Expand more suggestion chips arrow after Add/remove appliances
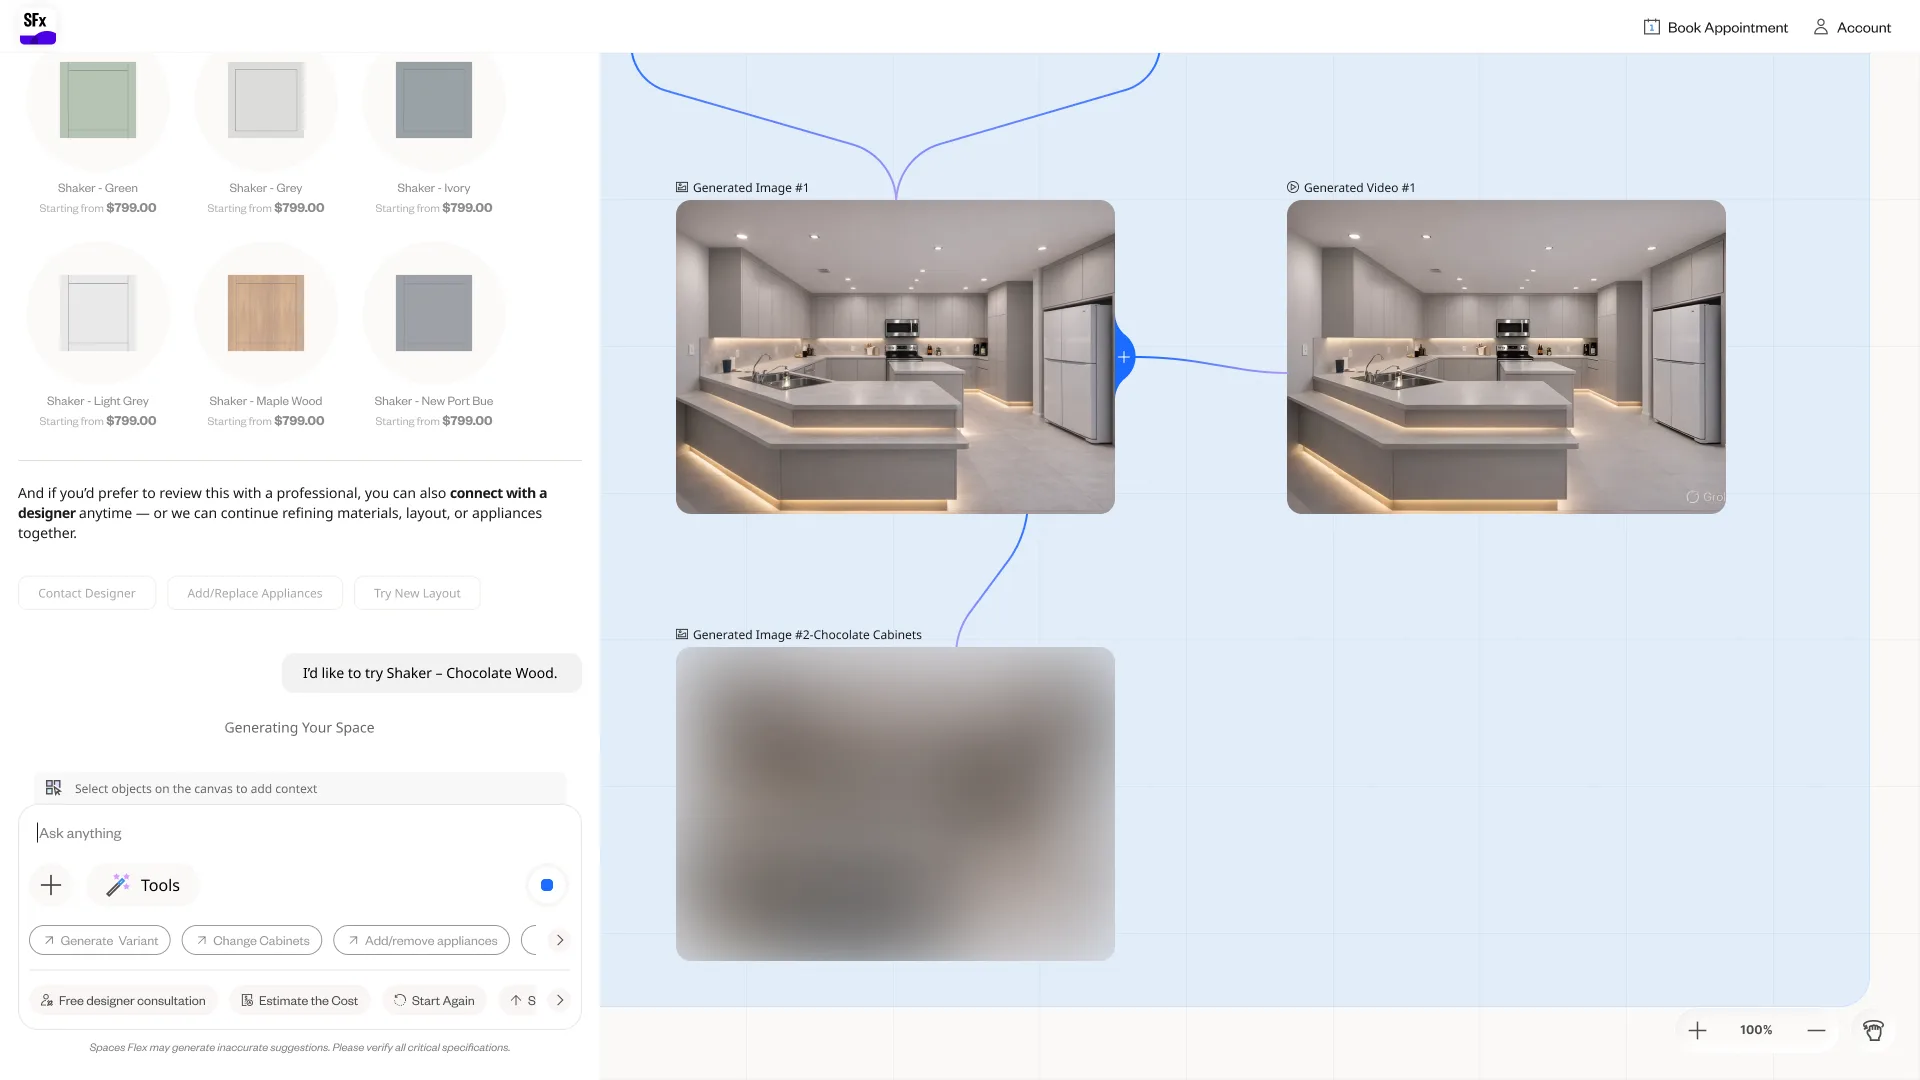Screen dimensions: 1920x1080 pyautogui.click(x=560, y=940)
